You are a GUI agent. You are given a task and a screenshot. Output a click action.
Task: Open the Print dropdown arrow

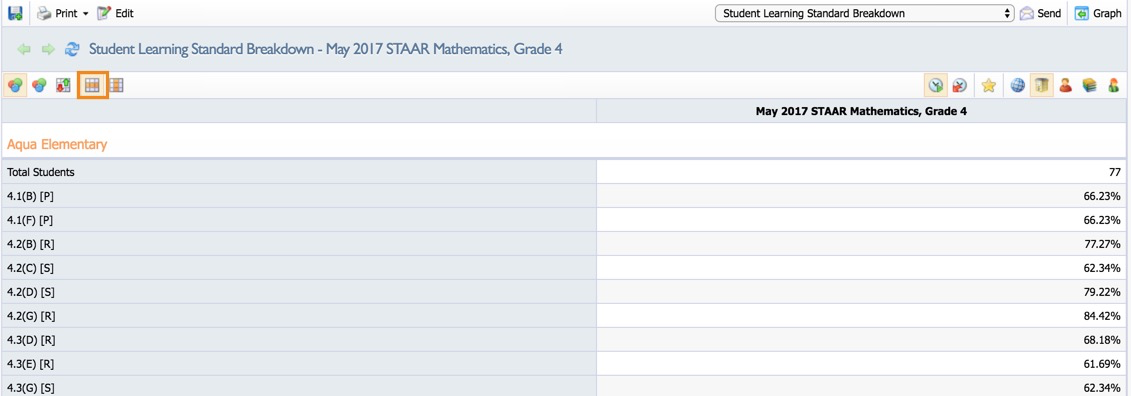pyautogui.click(x=85, y=14)
